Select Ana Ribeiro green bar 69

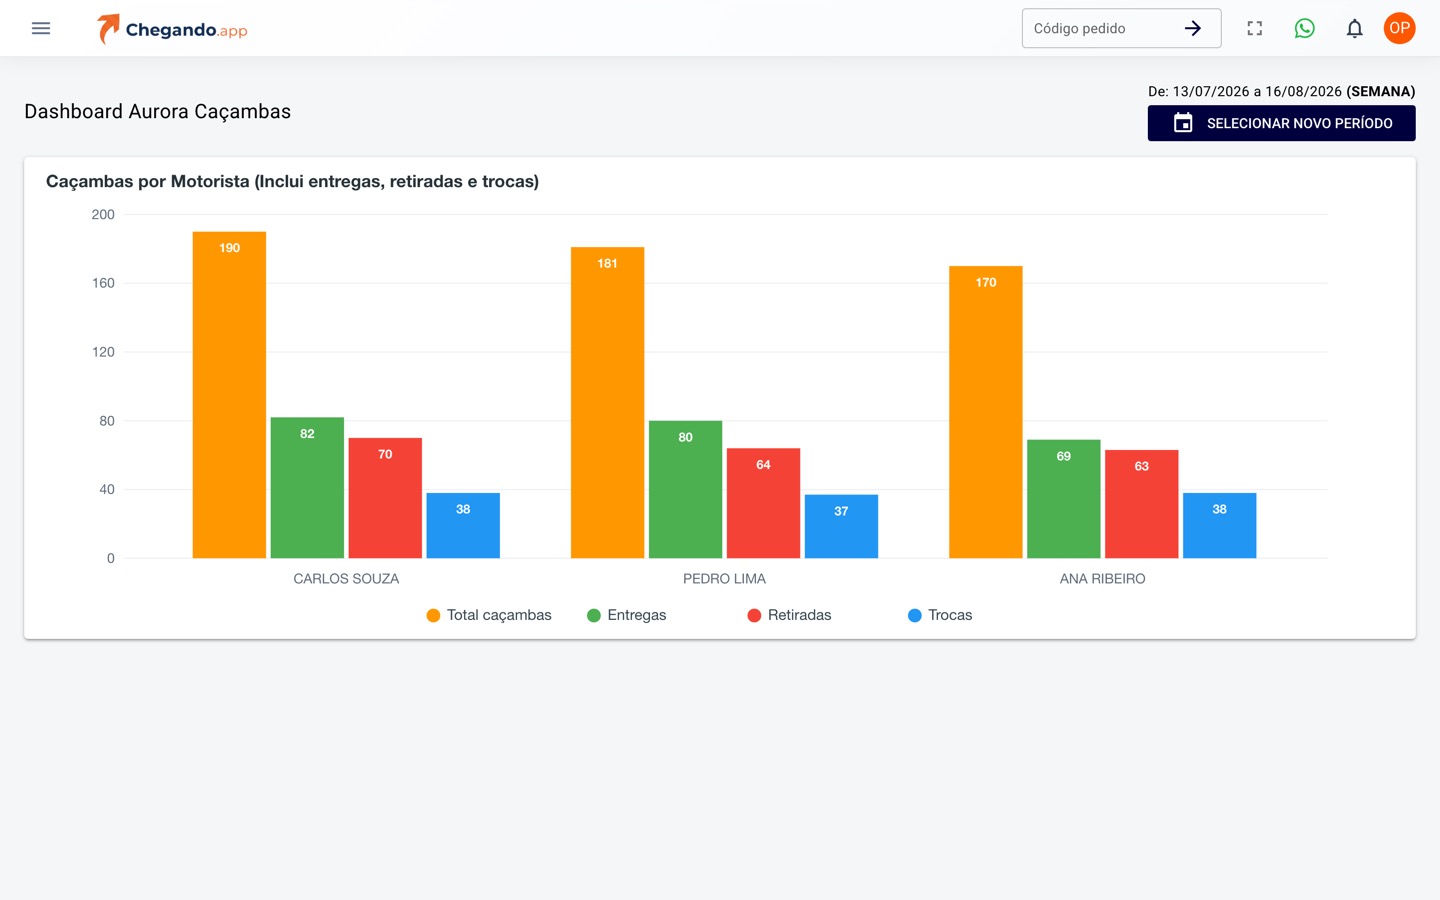[1064, 499]
